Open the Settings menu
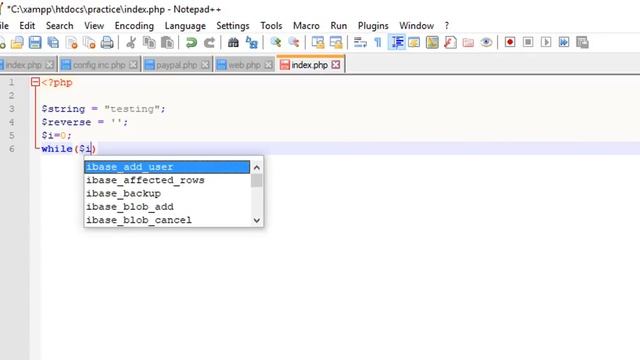 [x=233, y=26]
